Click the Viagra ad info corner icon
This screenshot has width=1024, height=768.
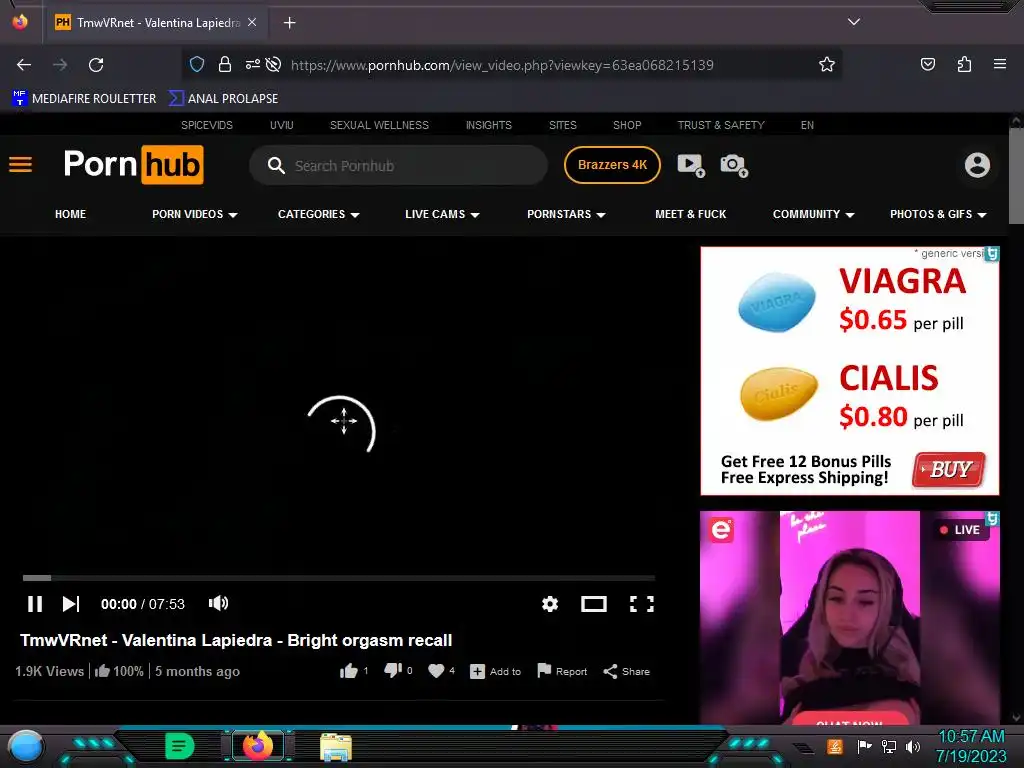[x=992, y=253]
